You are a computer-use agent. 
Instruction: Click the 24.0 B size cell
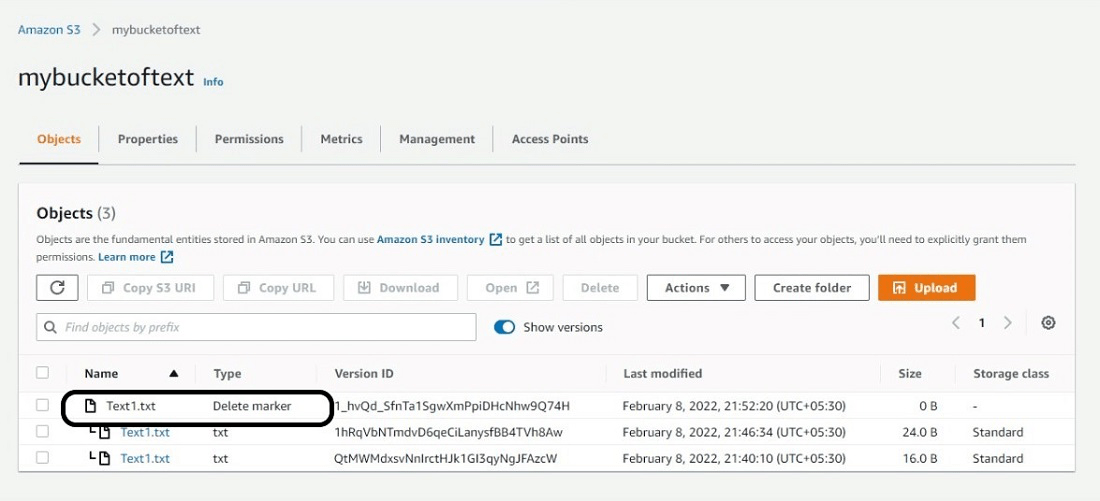coord(920,432)
